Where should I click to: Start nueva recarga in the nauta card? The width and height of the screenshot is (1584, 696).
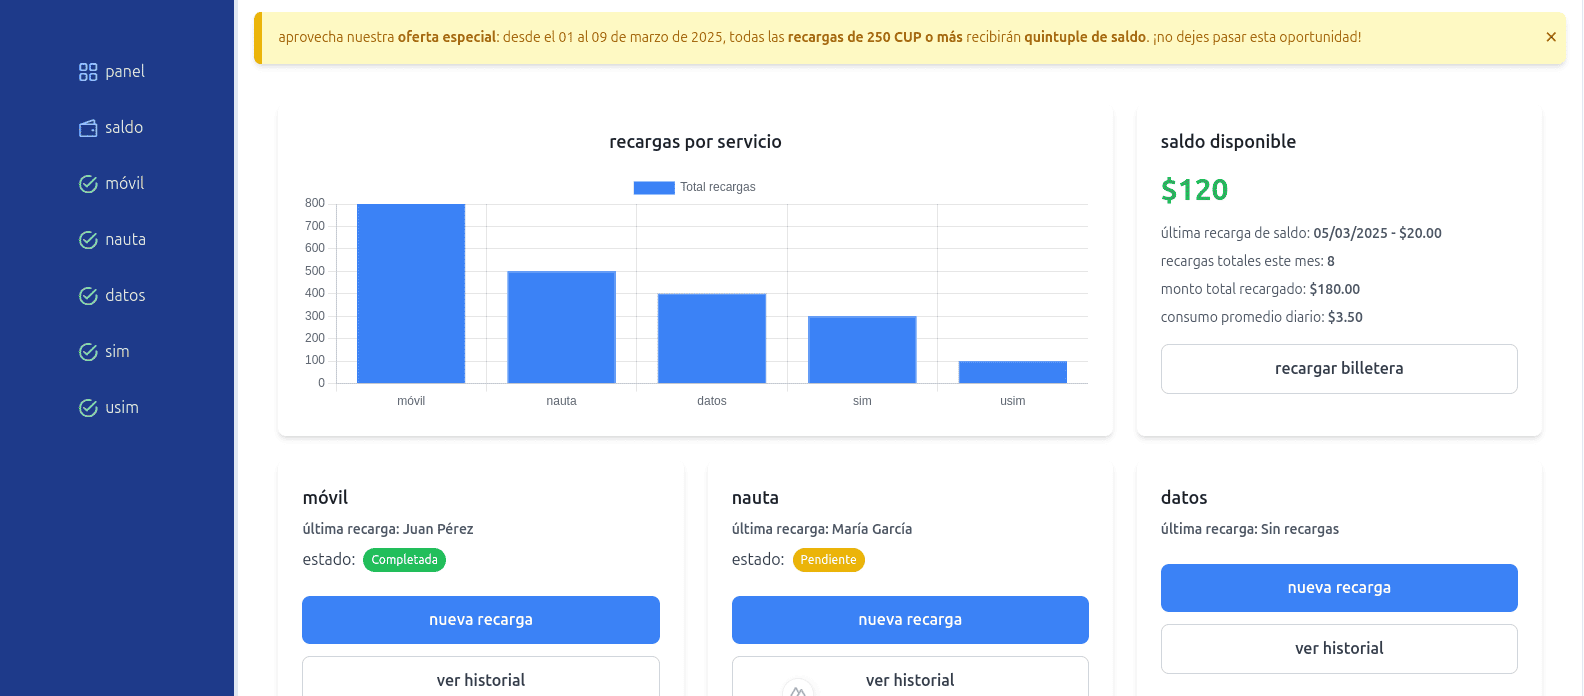[x=910, y=620]
